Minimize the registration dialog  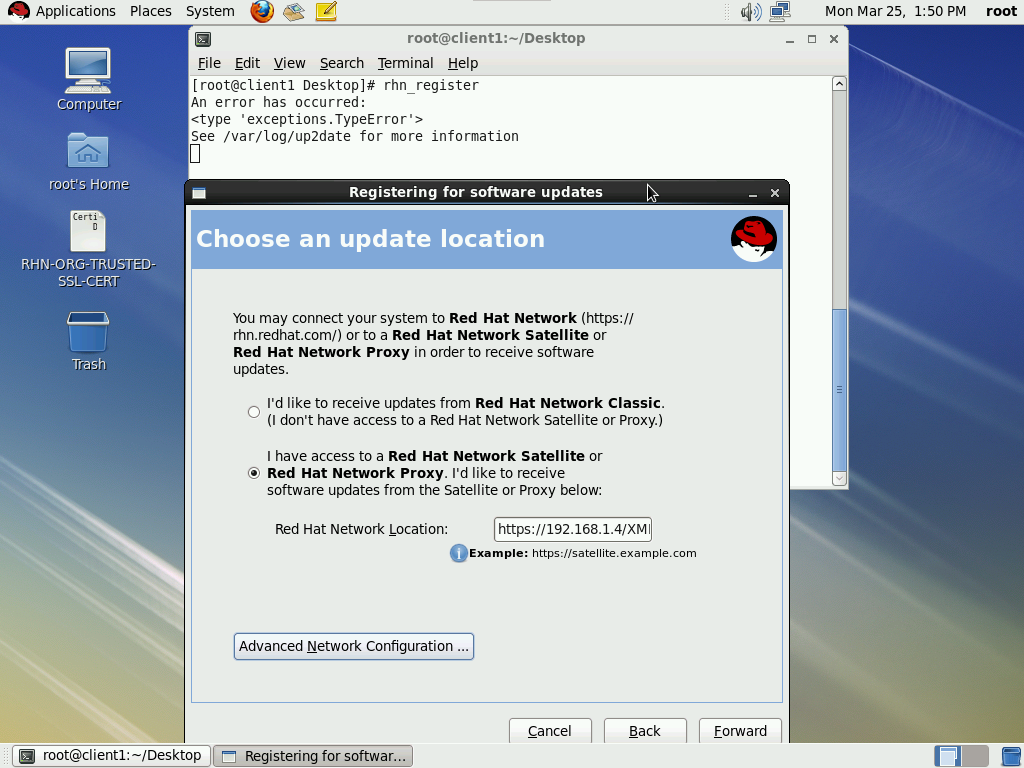[752, 193]
